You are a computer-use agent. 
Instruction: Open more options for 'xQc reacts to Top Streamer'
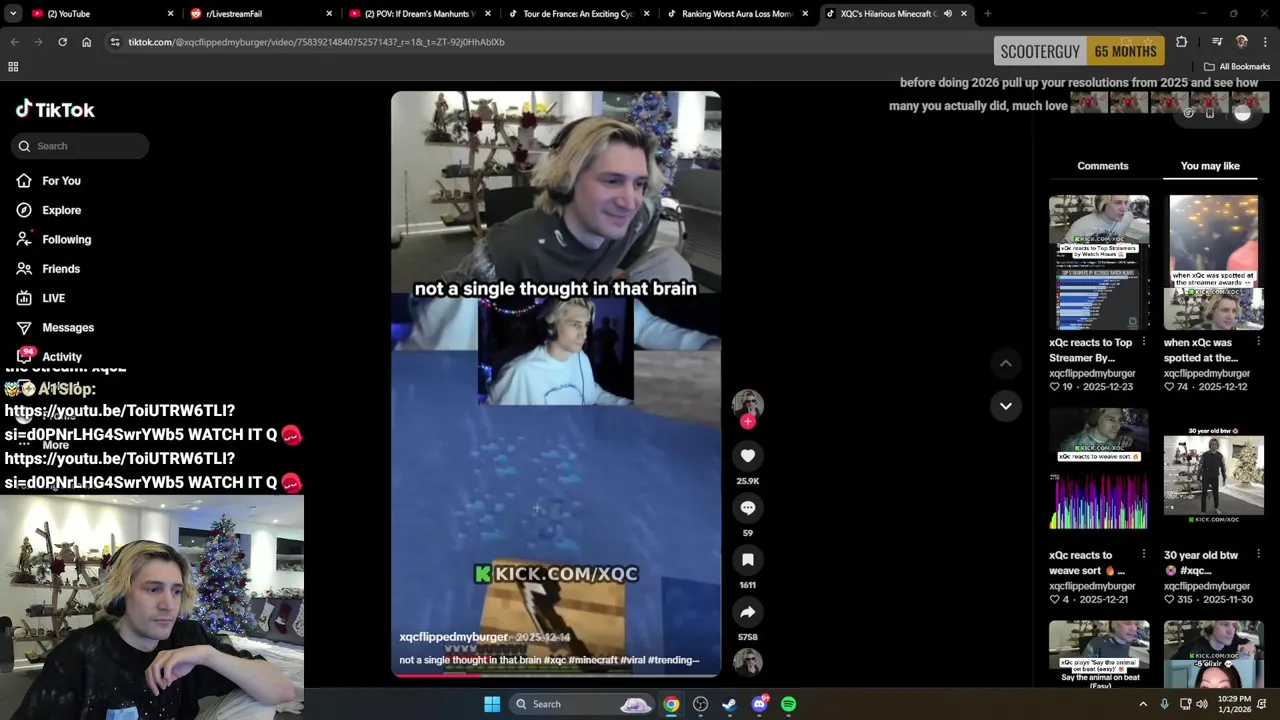point(1144,342)
